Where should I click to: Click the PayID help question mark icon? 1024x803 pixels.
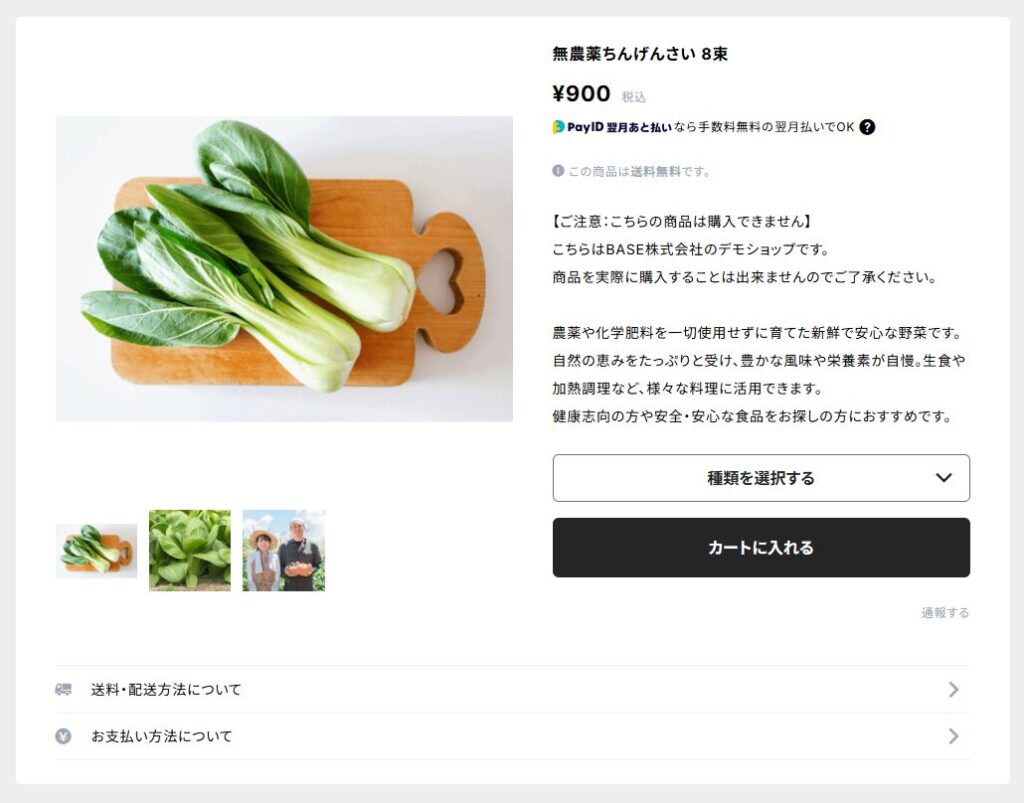(867, 127)
